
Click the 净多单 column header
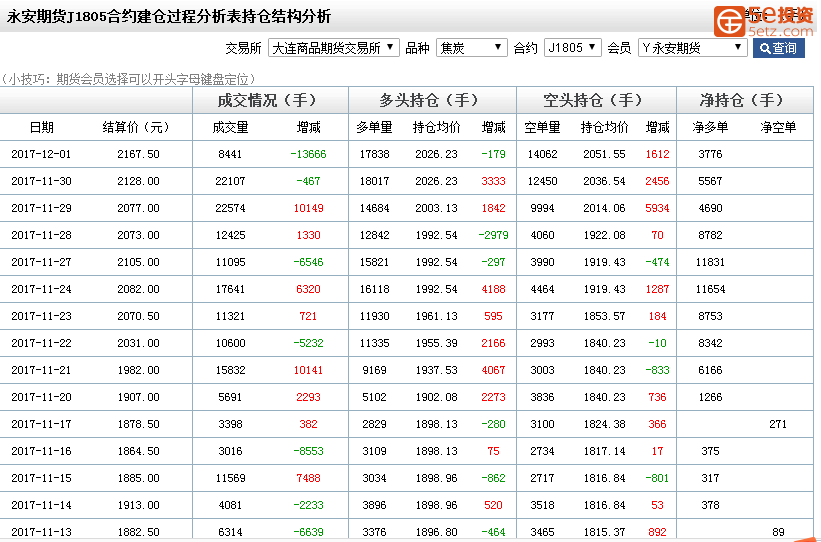click(710, 127)
